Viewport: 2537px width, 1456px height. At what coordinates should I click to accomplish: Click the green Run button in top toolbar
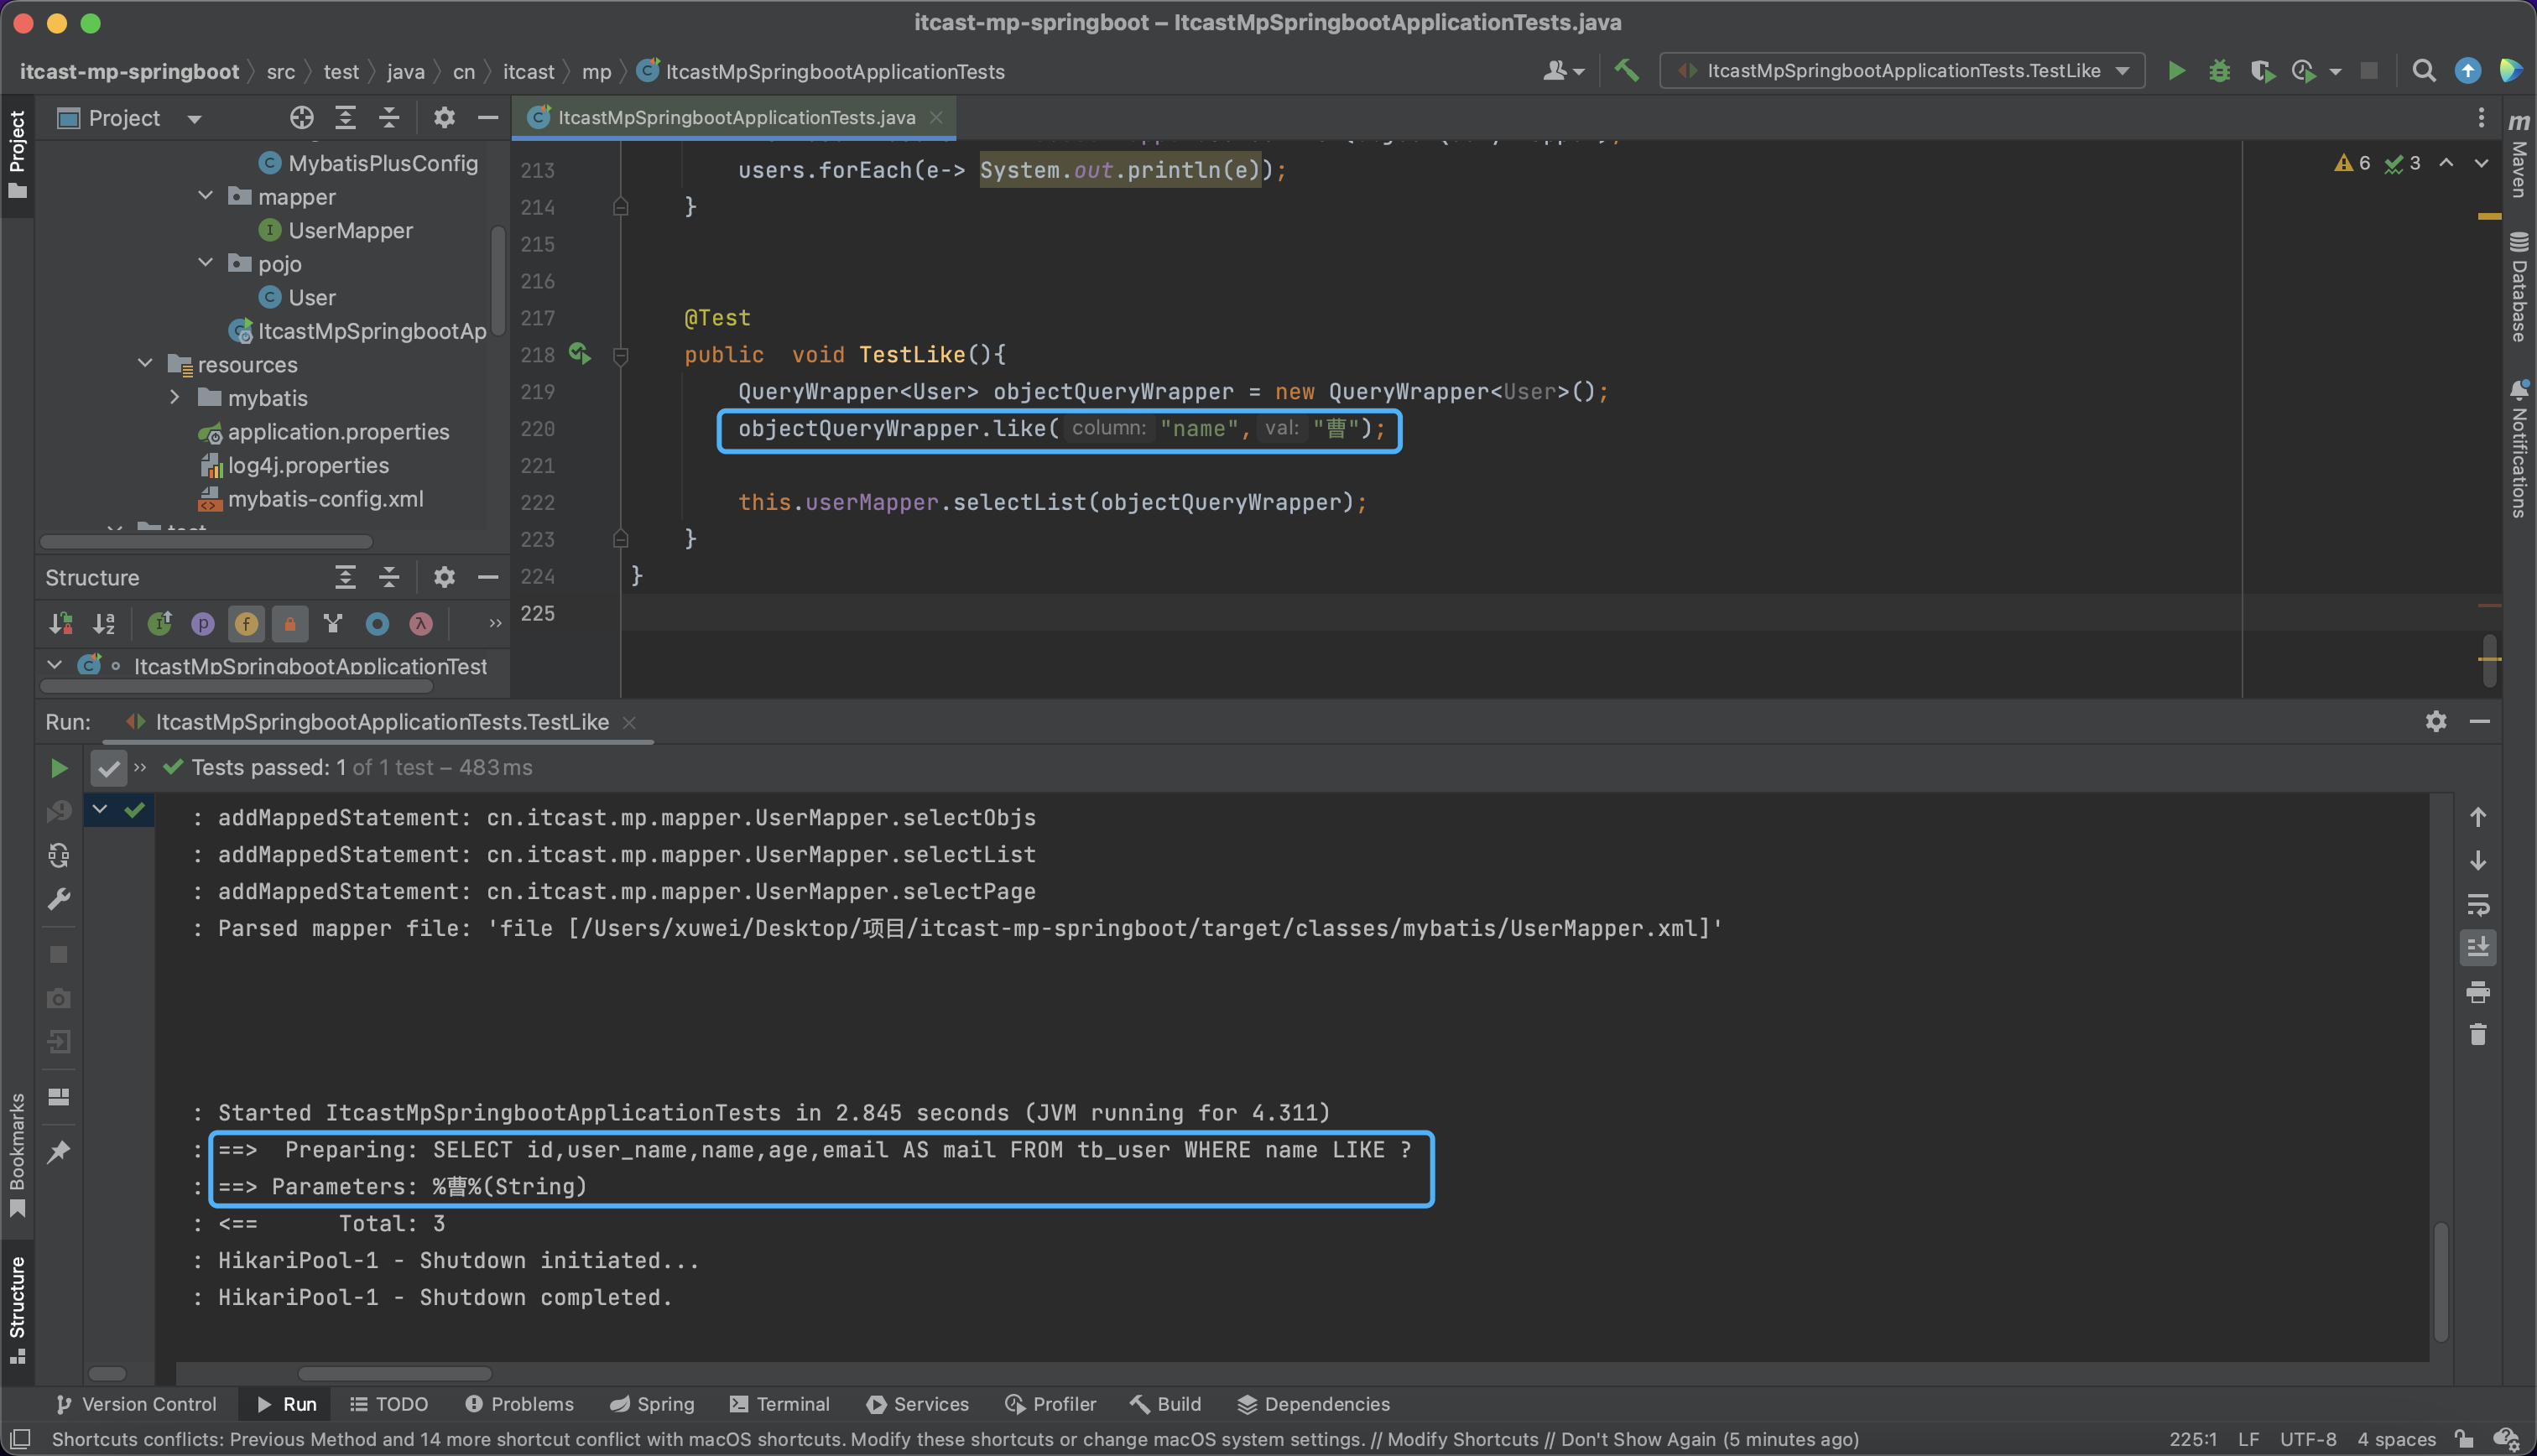[2176, 71]
